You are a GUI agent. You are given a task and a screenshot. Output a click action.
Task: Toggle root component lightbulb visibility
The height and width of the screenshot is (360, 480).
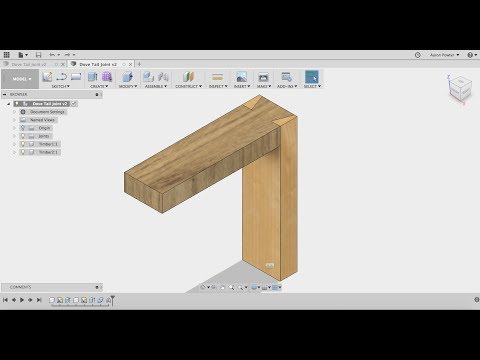click(17, 104)
